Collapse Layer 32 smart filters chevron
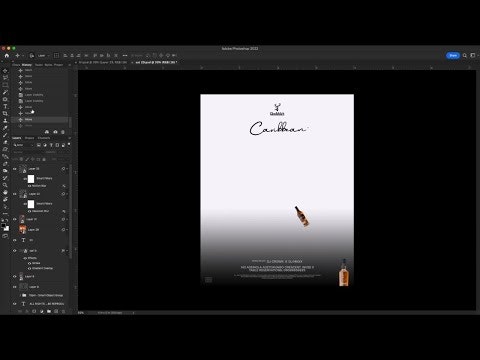Viewport: 480px width, 360px height. pos(67,194)
